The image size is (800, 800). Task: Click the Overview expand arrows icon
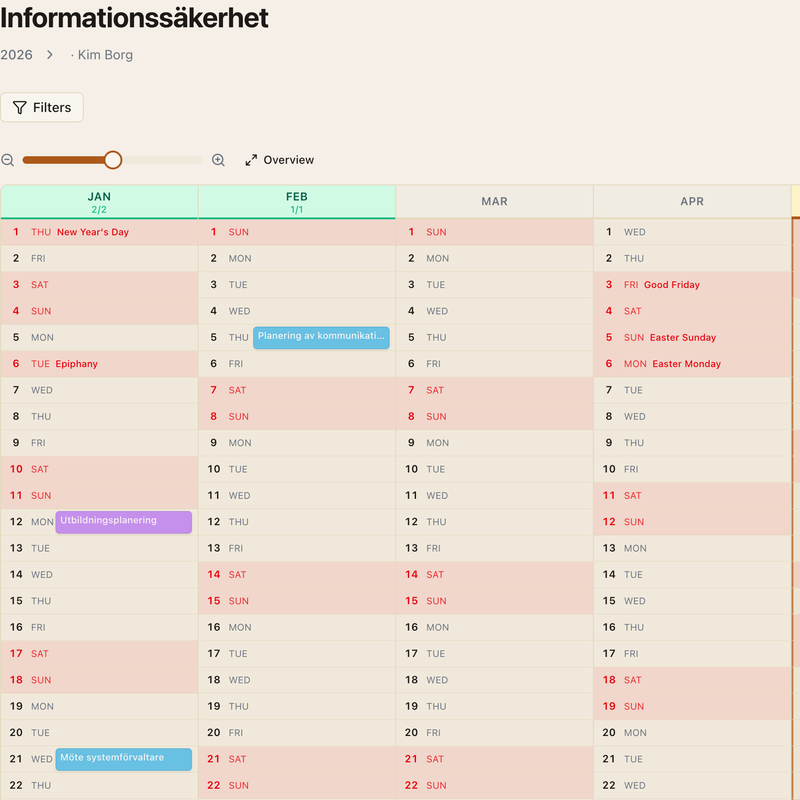point(251,160)
